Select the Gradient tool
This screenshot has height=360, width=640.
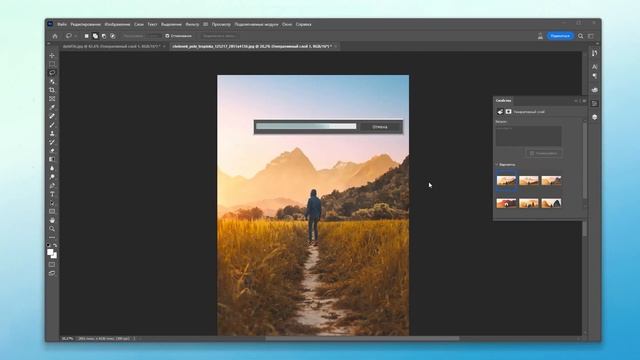[x=52, y=159]
